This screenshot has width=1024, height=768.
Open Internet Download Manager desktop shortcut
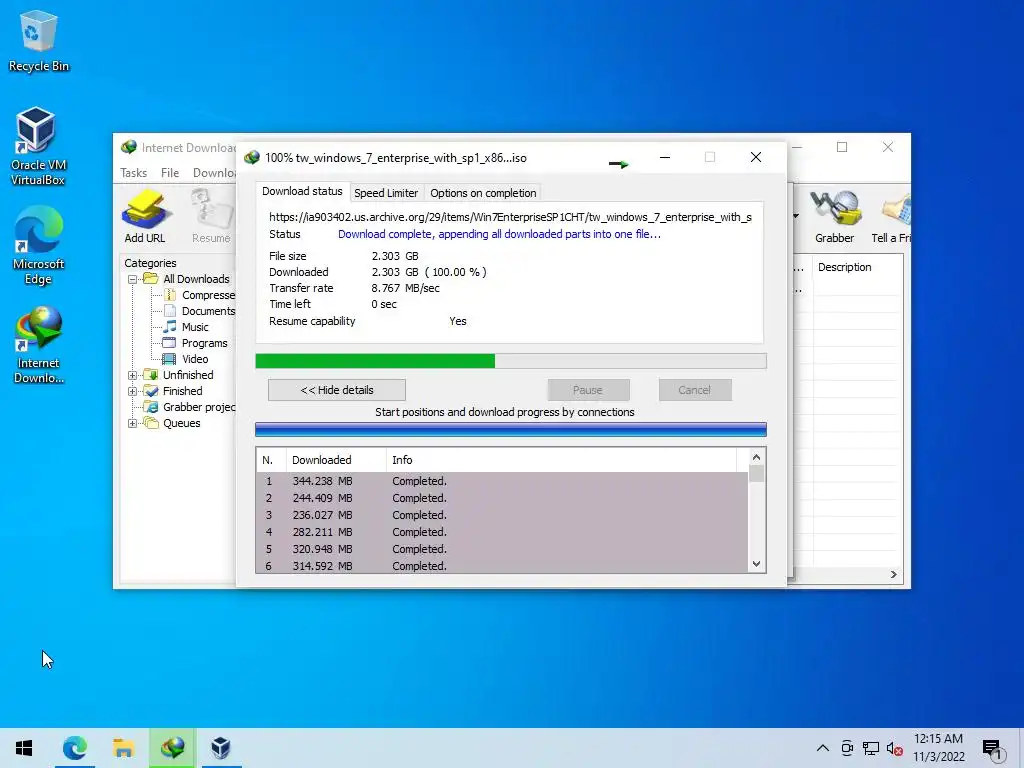click(x=38, y=345)
